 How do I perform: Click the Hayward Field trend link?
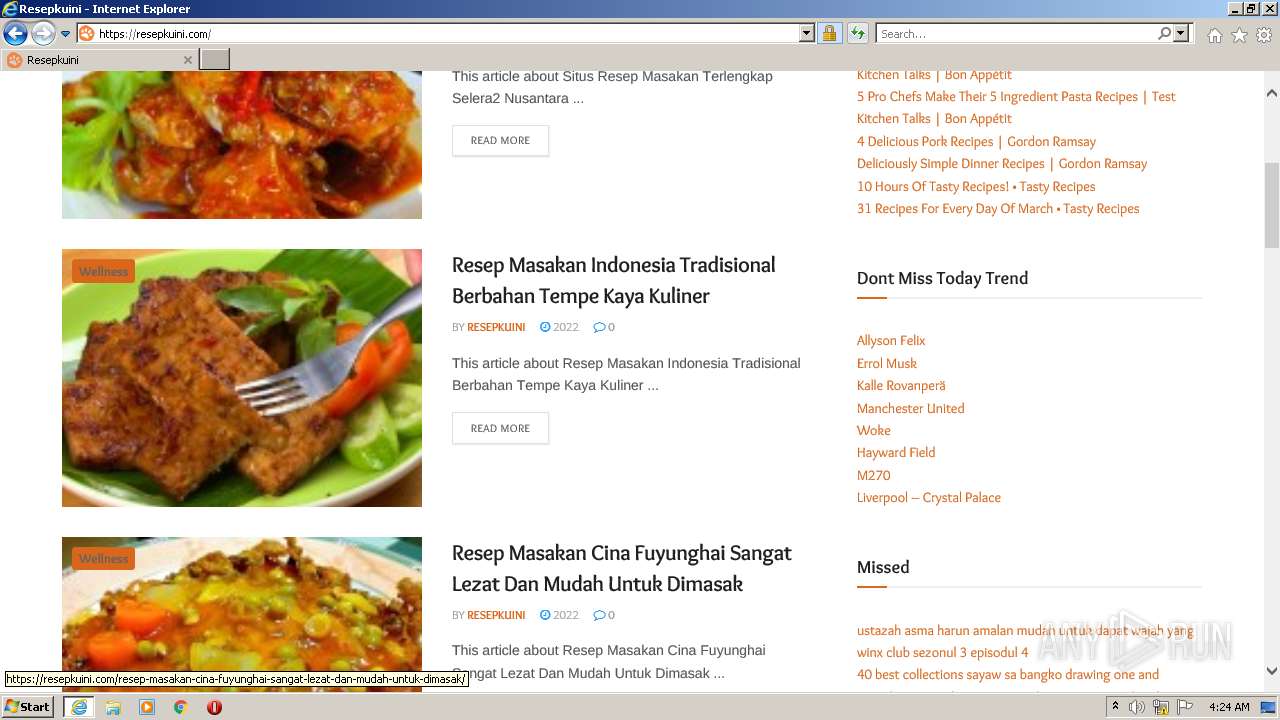(896, 453)
